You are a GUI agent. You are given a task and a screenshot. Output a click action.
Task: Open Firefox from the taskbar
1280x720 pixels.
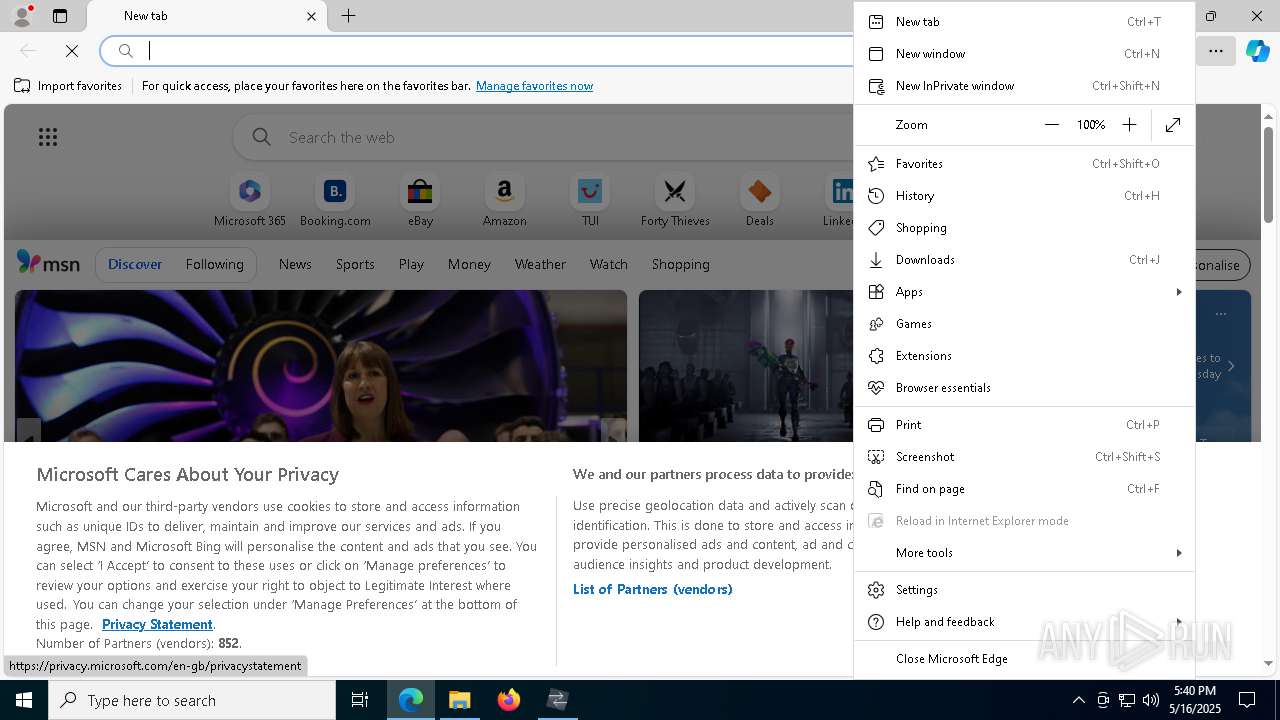509,700
